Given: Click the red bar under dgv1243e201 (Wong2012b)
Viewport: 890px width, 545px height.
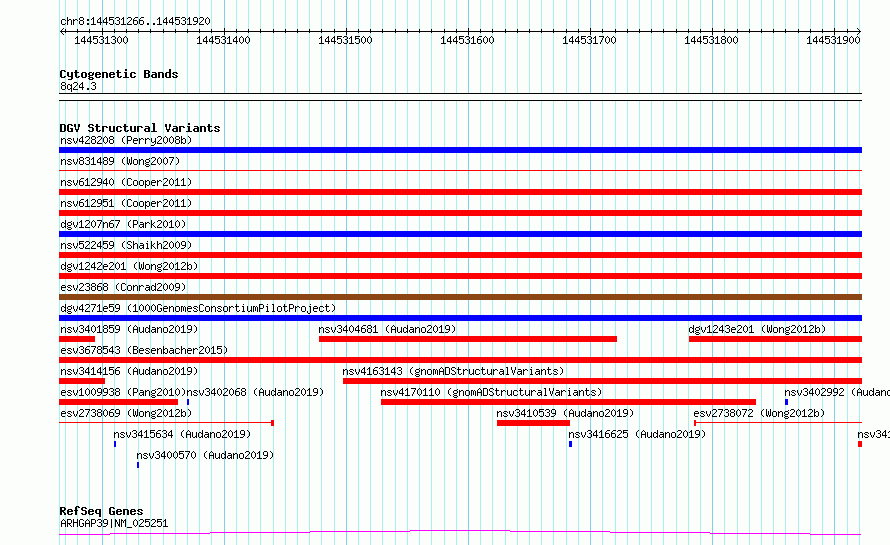Looking at the screenshot, I should pos(775,339).
